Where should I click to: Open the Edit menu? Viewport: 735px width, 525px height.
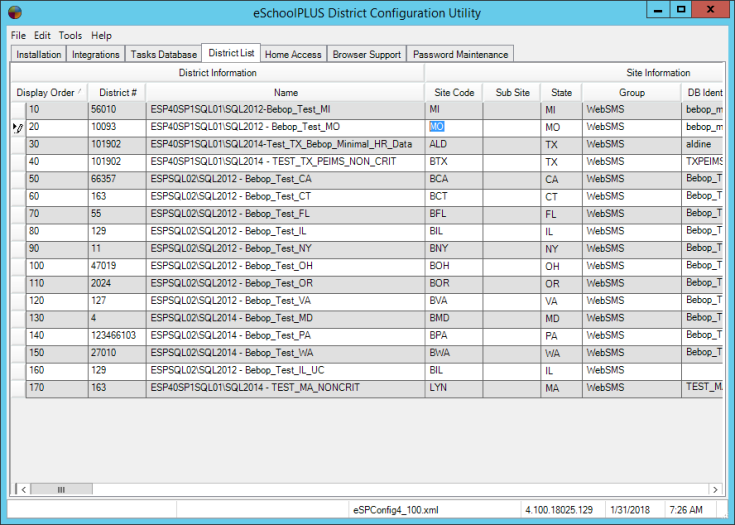click(x=42, y=35)
